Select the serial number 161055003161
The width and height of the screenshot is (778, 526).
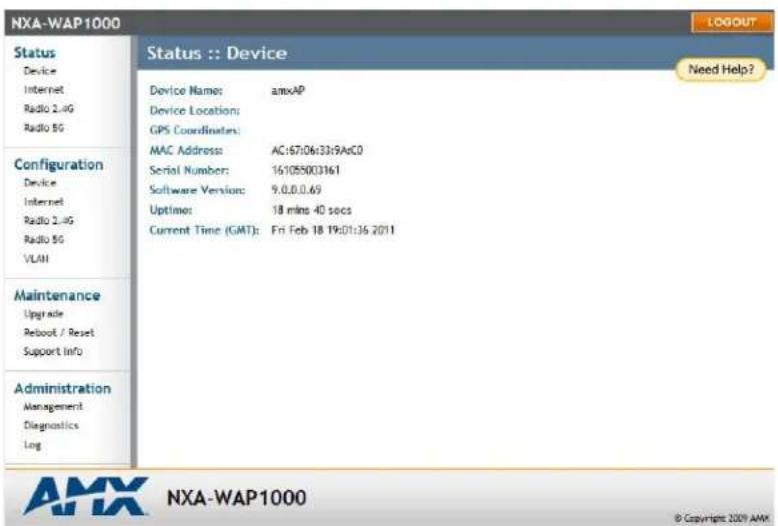306,170
